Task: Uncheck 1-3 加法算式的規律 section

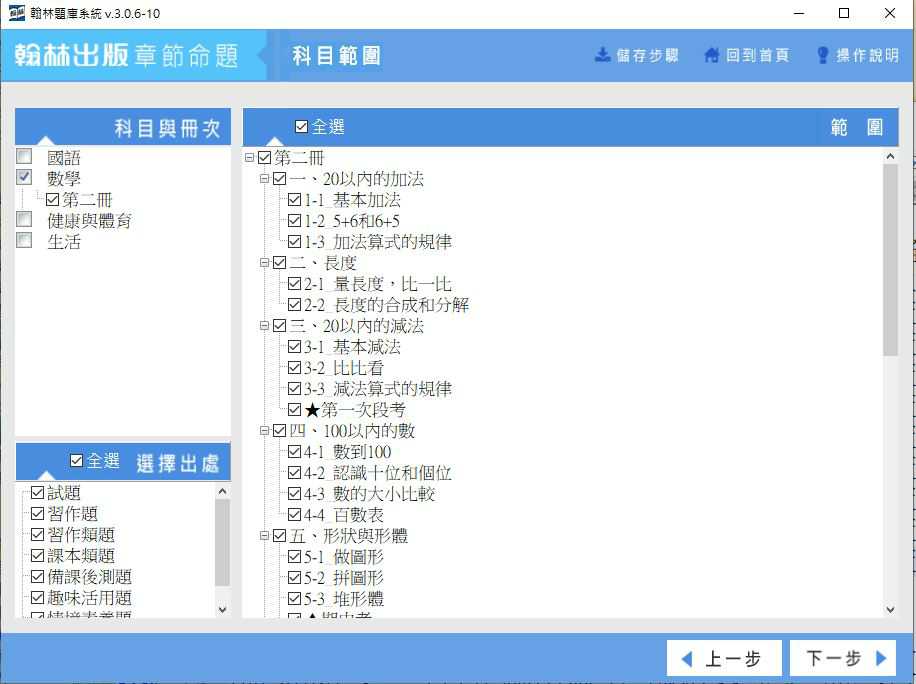Action: [x=294, y=242]
